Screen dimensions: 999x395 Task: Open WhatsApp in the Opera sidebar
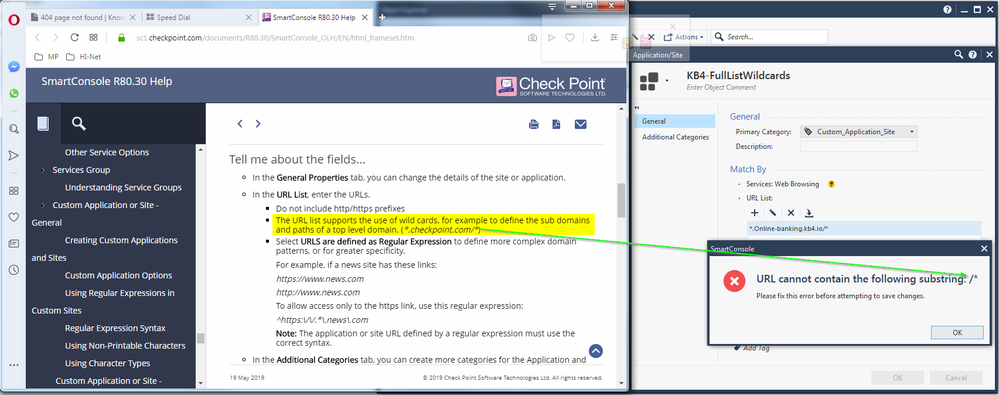point(13,93)
